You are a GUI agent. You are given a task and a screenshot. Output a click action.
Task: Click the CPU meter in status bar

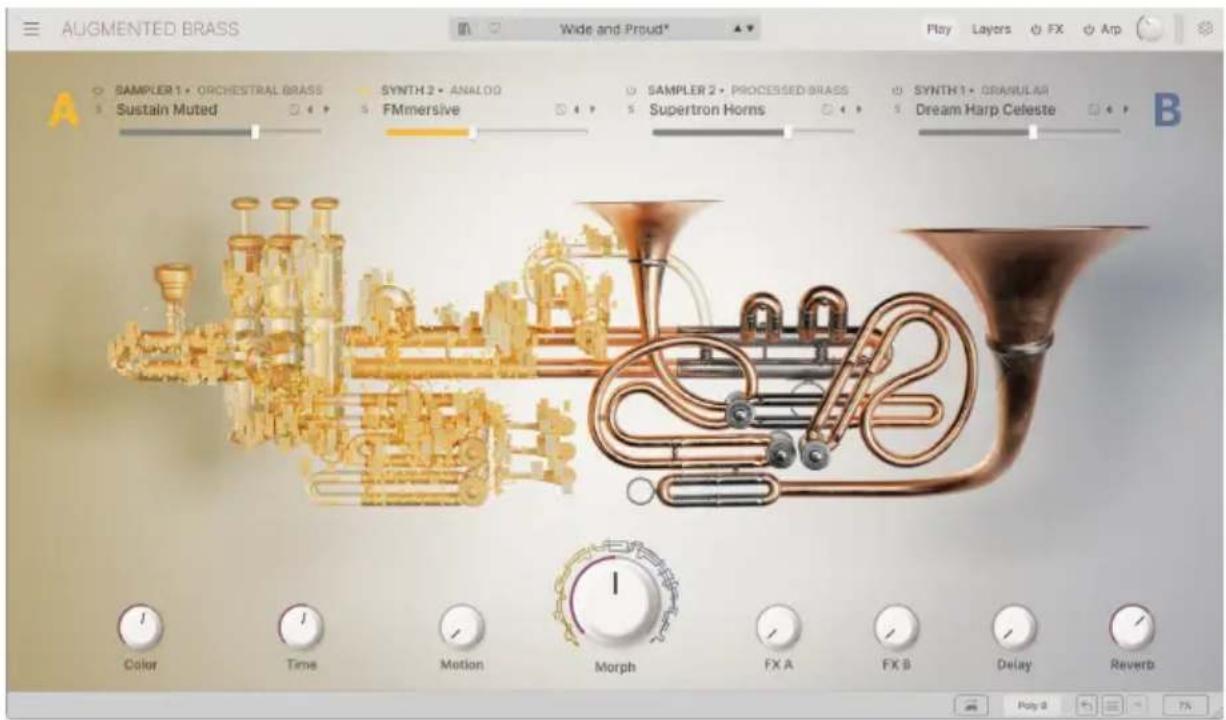(1185, 705)
